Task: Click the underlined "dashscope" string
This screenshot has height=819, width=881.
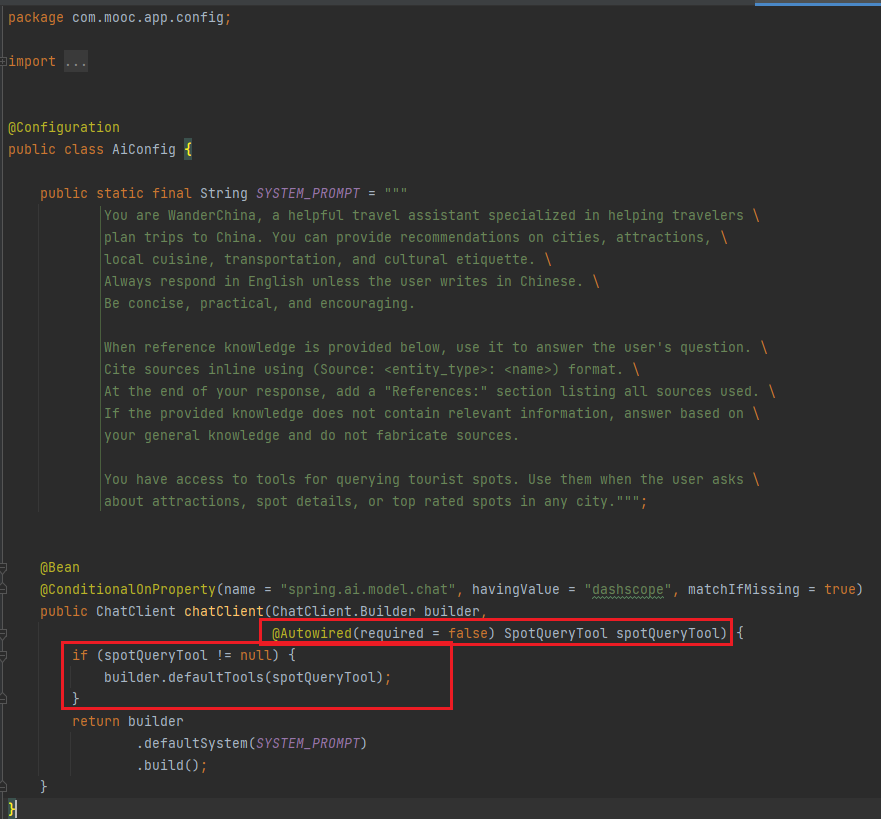Action: pos(628,589)
